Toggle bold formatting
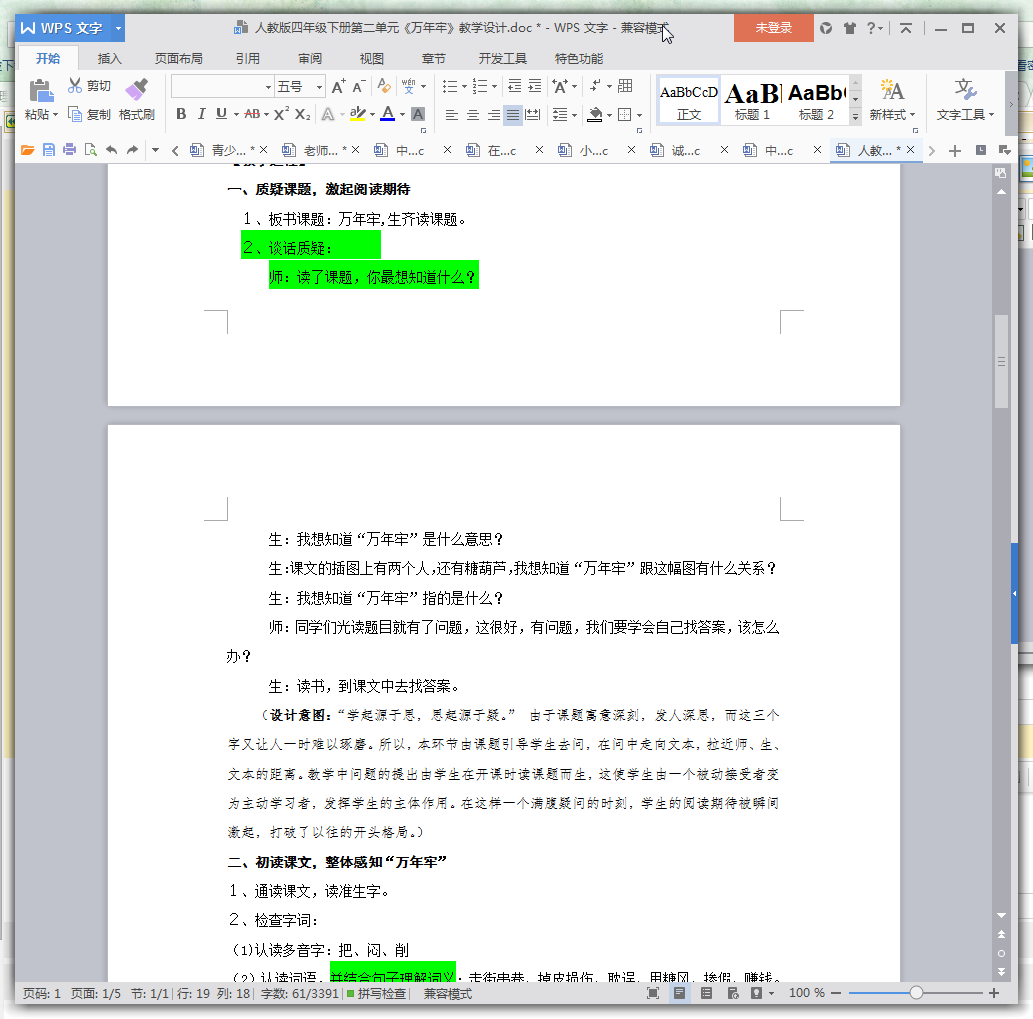The height and width of the screenshot is (1019, 1033). point(181,114)
